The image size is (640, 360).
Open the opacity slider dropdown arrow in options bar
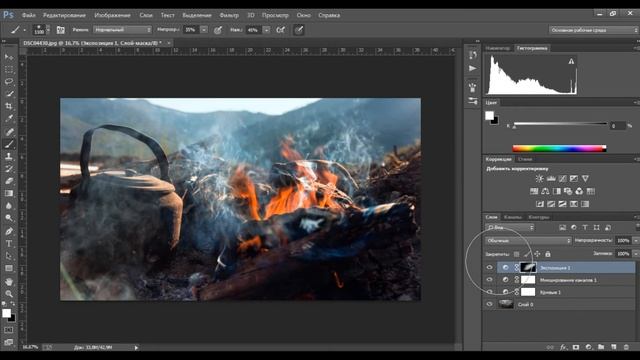pyautogui.click(x=204, y=30)
